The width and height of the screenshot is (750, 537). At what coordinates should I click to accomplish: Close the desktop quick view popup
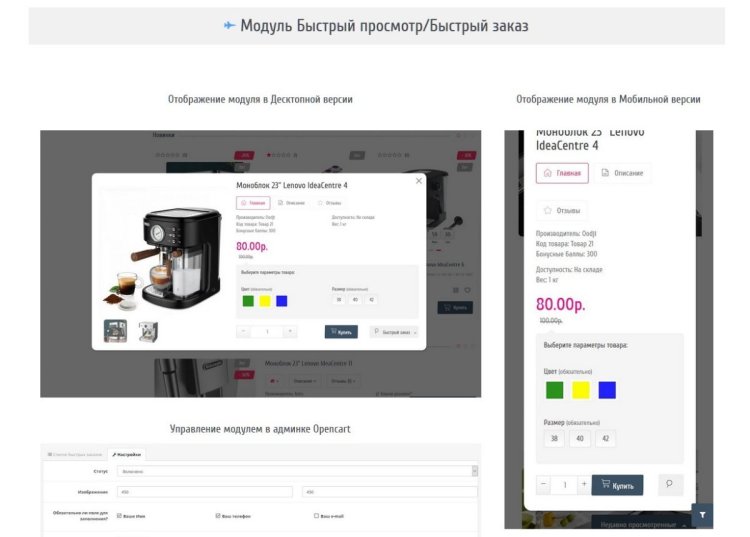[418, 181]
